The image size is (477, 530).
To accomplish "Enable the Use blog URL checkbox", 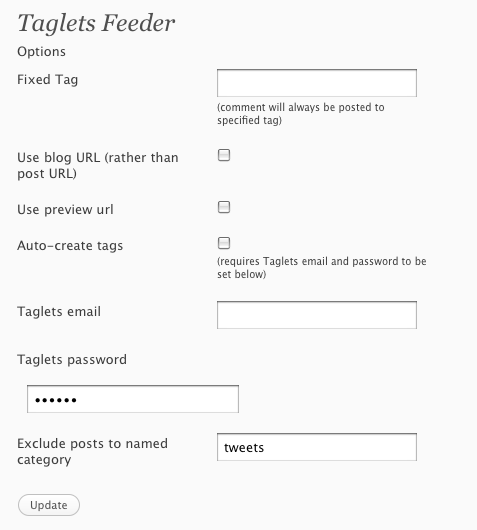I will tap(224, 155).
